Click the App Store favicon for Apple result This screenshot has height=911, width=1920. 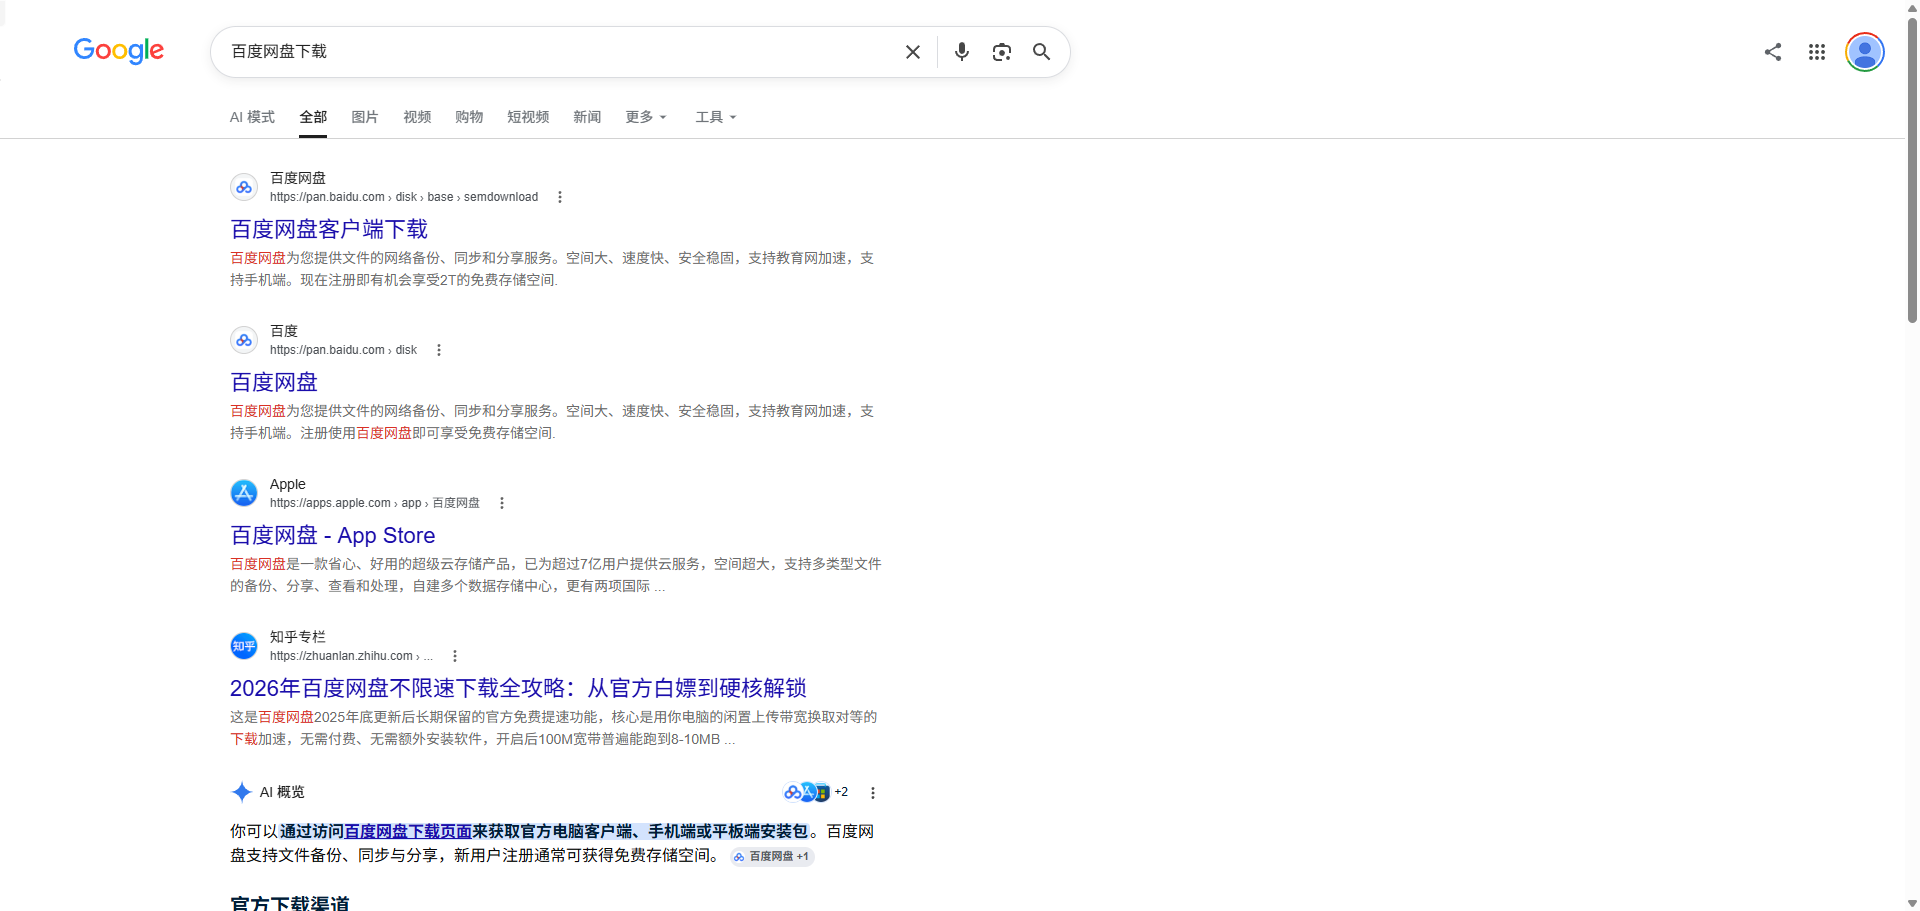tap(244, 493)
